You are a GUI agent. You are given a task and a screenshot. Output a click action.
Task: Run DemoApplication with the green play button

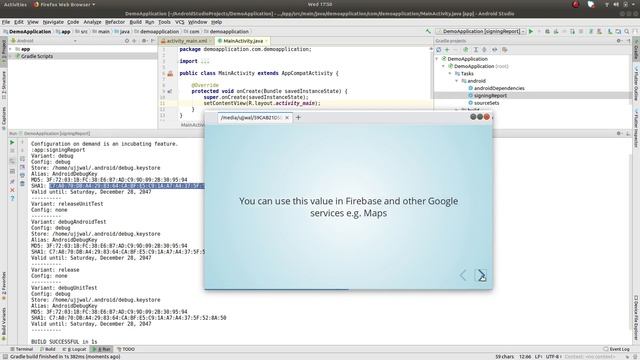pos(531,31)
